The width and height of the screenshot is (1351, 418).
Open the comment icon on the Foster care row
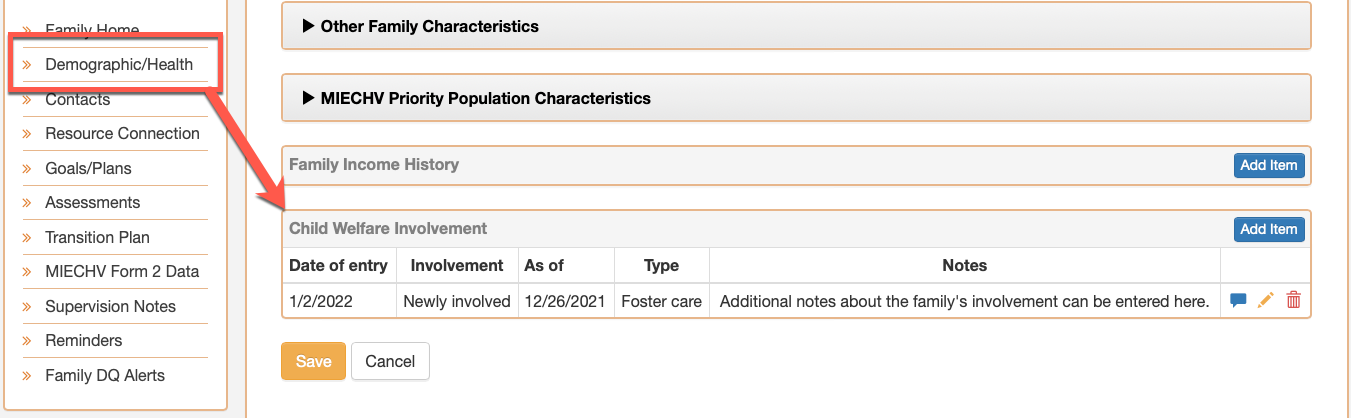coord(1238,300)
